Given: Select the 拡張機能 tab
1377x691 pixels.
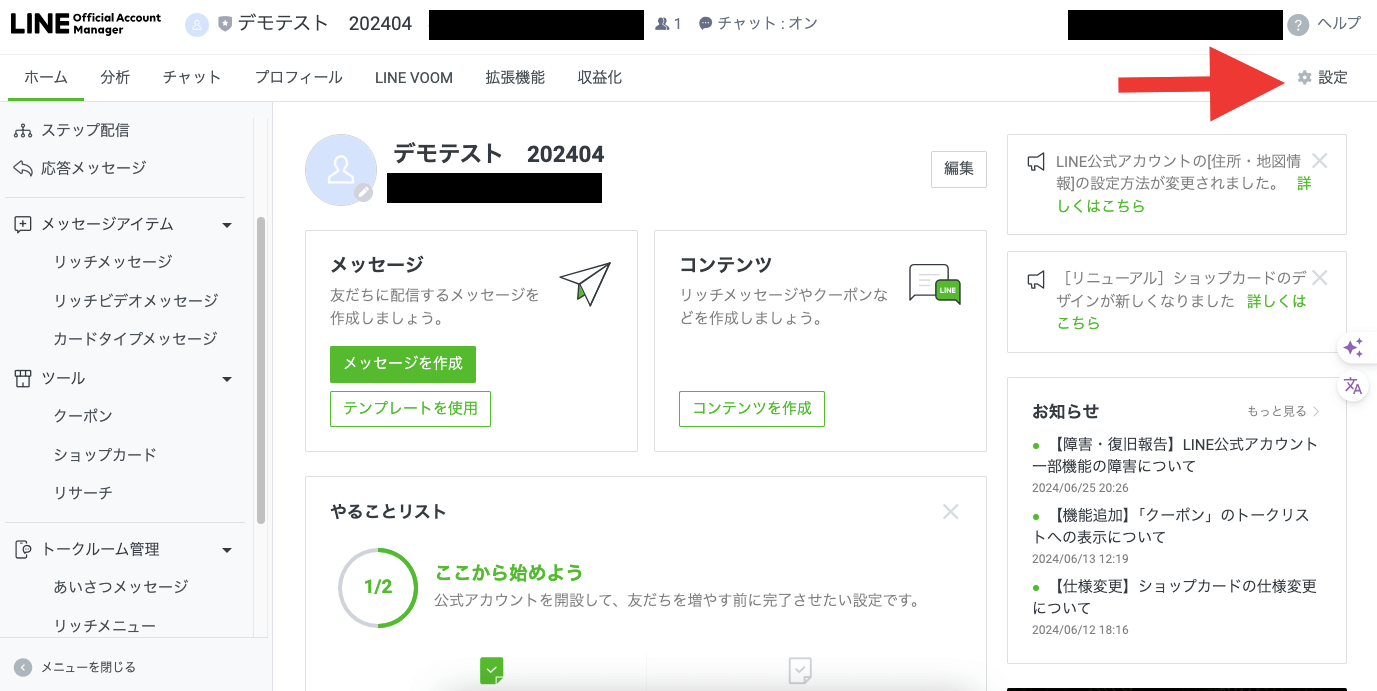Looking at the screenshot, I should tap(515, 78).
